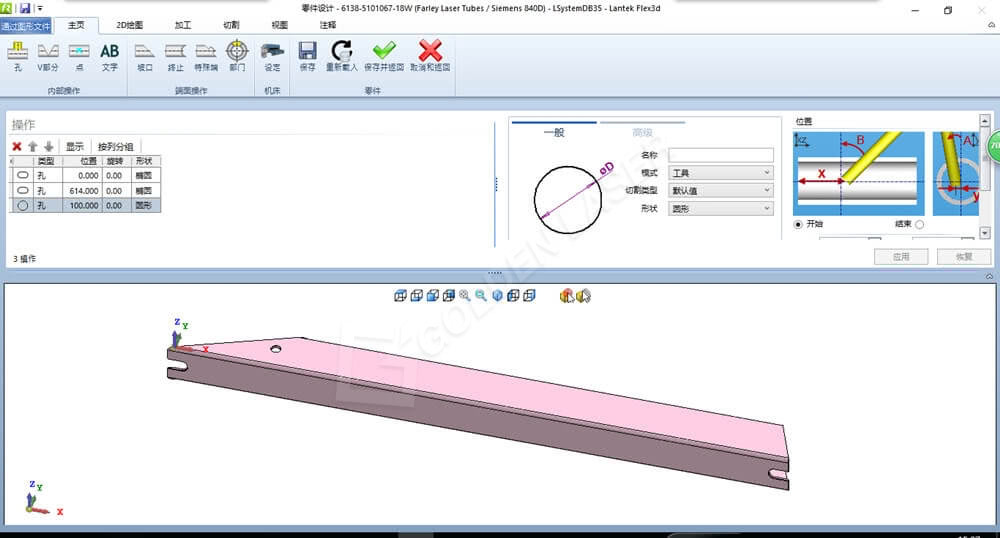This screenshot has height=538, width=1000.
Task: Click the 应用 apply button
Action: 901,257
